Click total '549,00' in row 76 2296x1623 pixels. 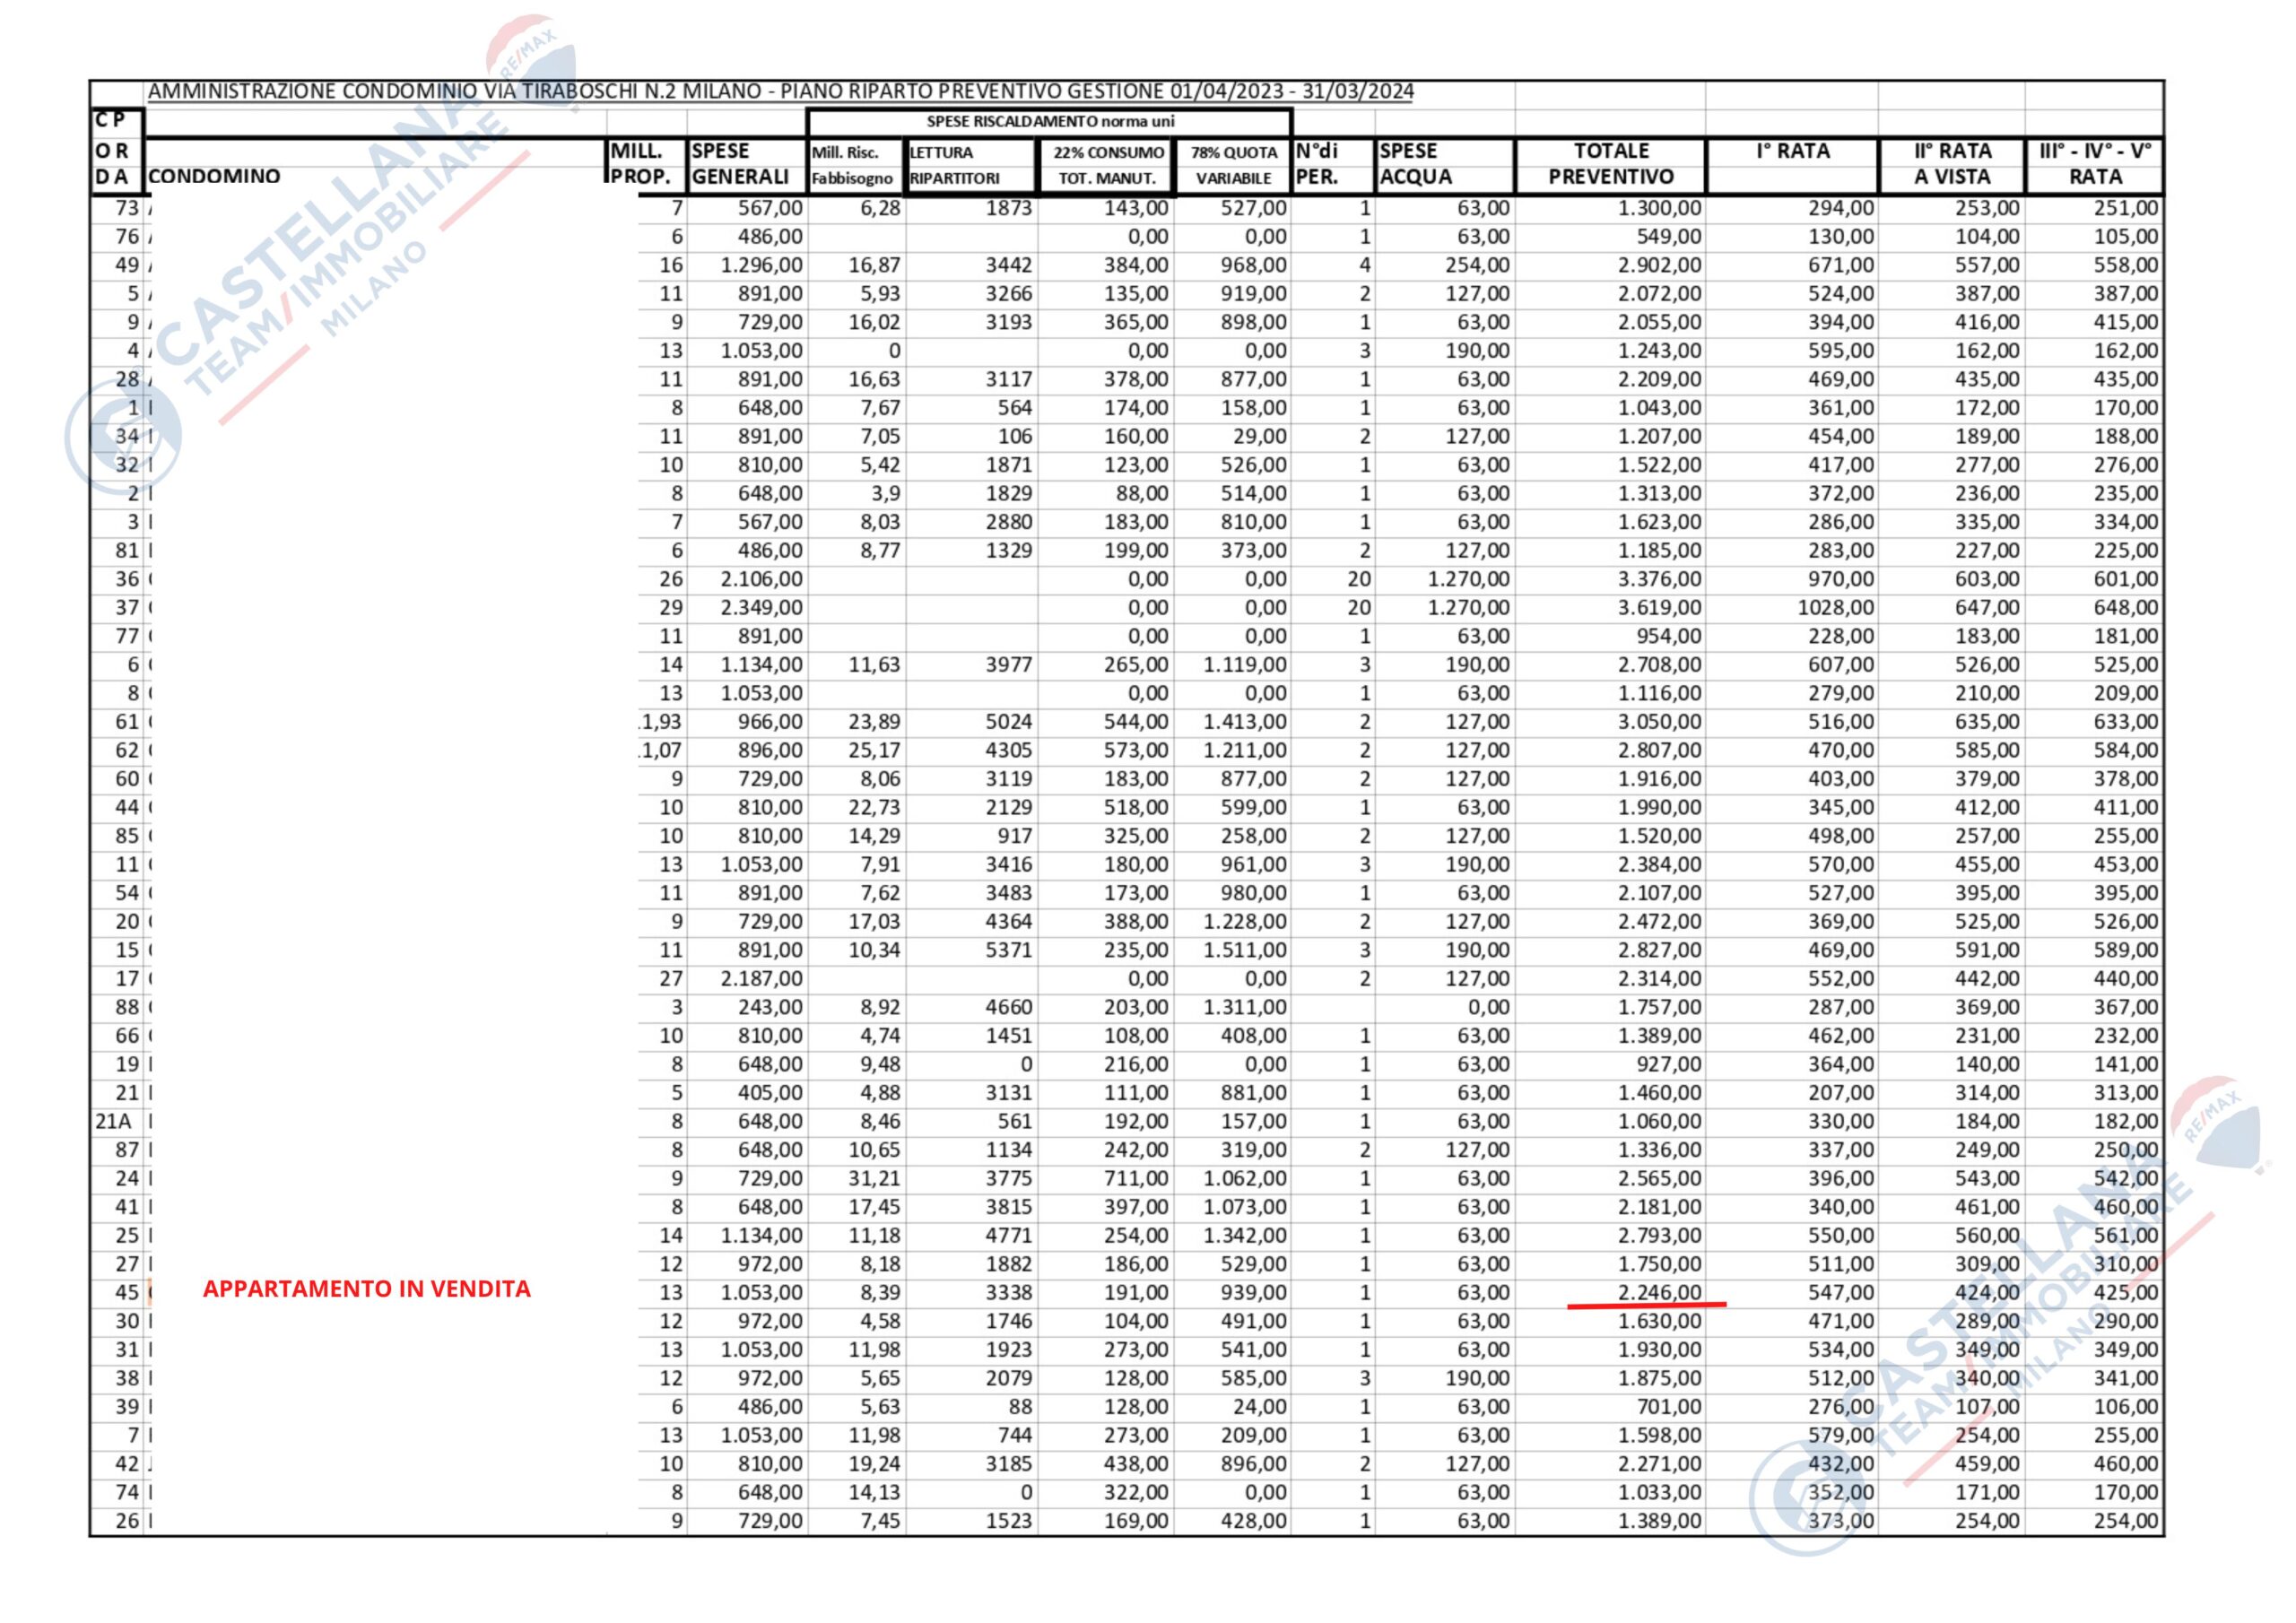pos(1669,237)
